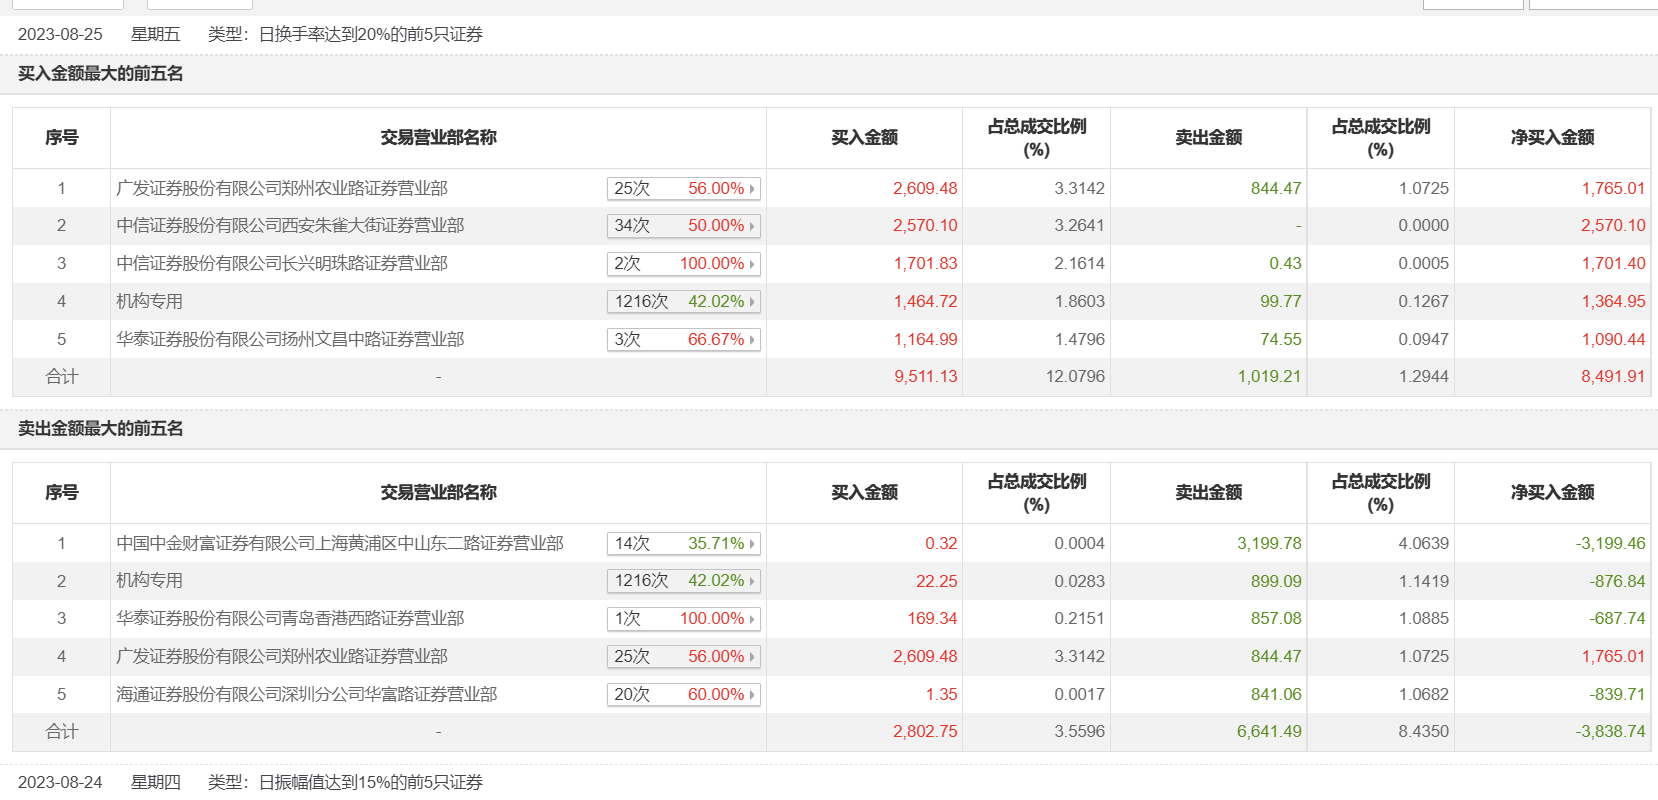Open 中信证券长兴明珠路证券营业部 link
This screenshot has height=800, width=1658.
click(282, 264)
